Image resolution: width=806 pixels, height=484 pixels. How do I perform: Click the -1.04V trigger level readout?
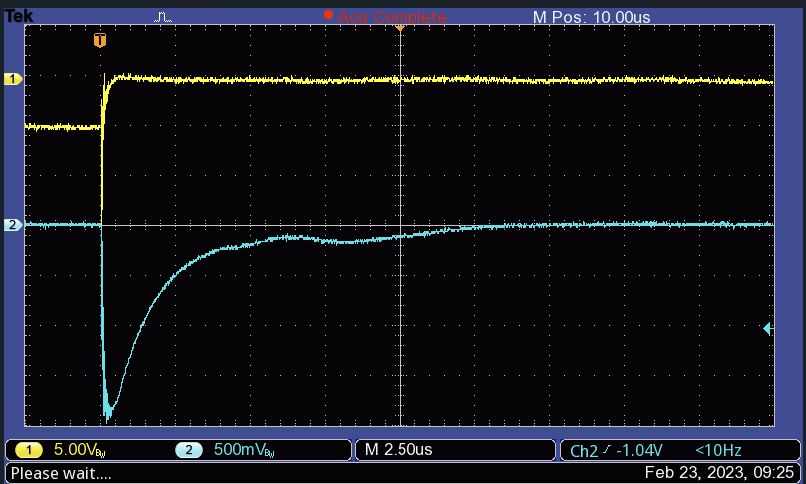pyautogui.click(x=639, y=451)
